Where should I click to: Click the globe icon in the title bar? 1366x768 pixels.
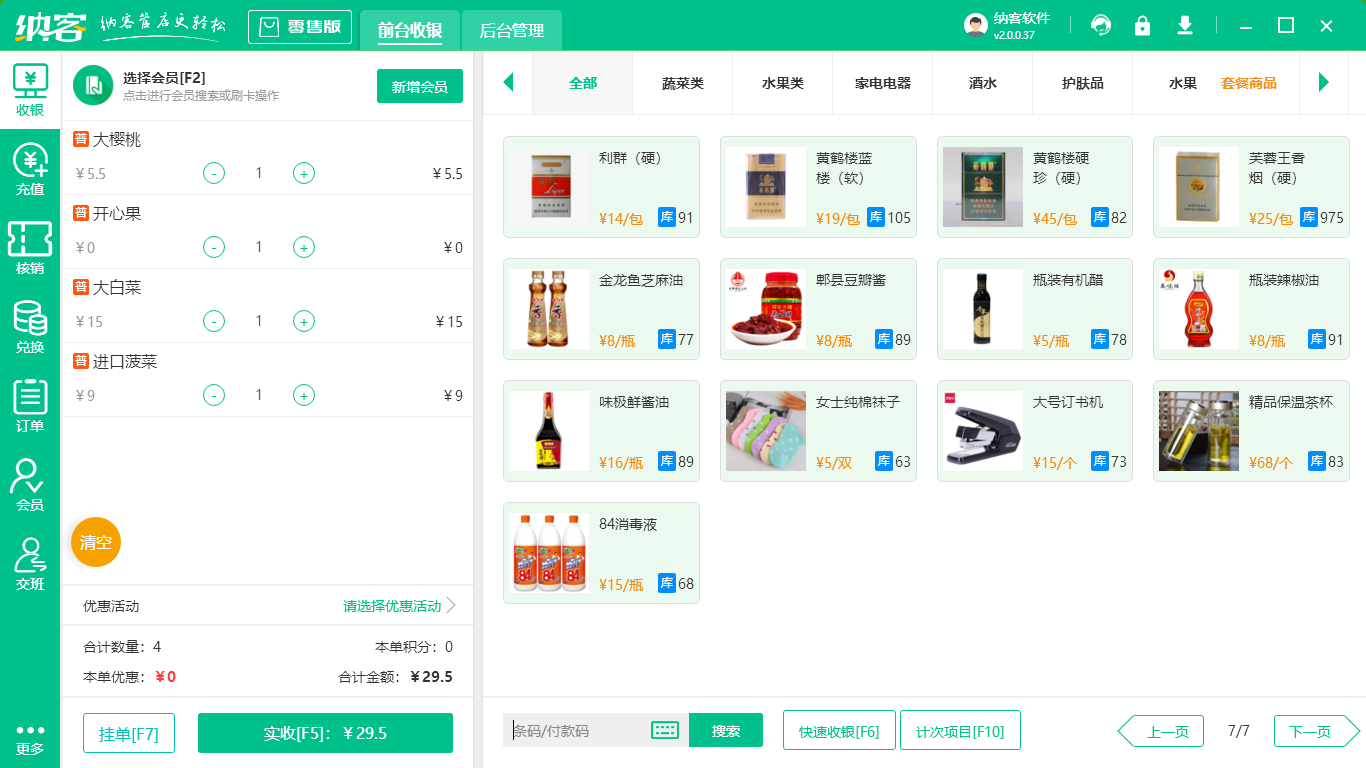click(1100, 25)
